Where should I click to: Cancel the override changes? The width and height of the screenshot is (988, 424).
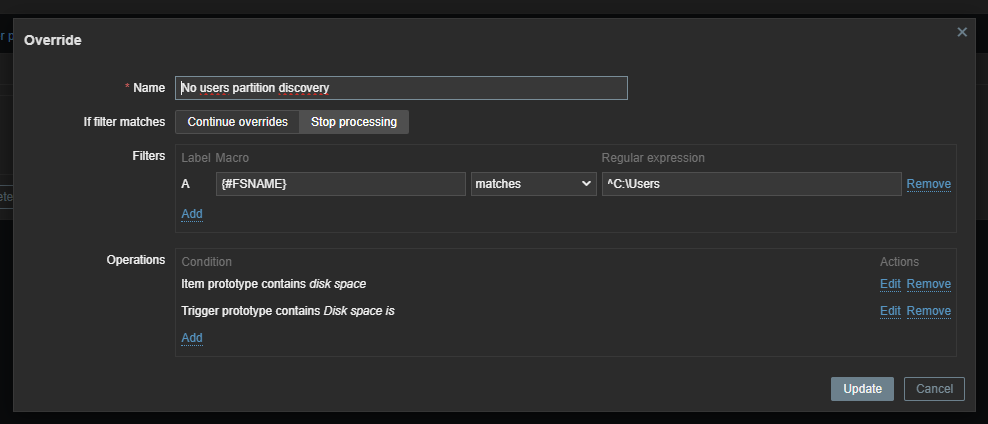click(934, 389)
